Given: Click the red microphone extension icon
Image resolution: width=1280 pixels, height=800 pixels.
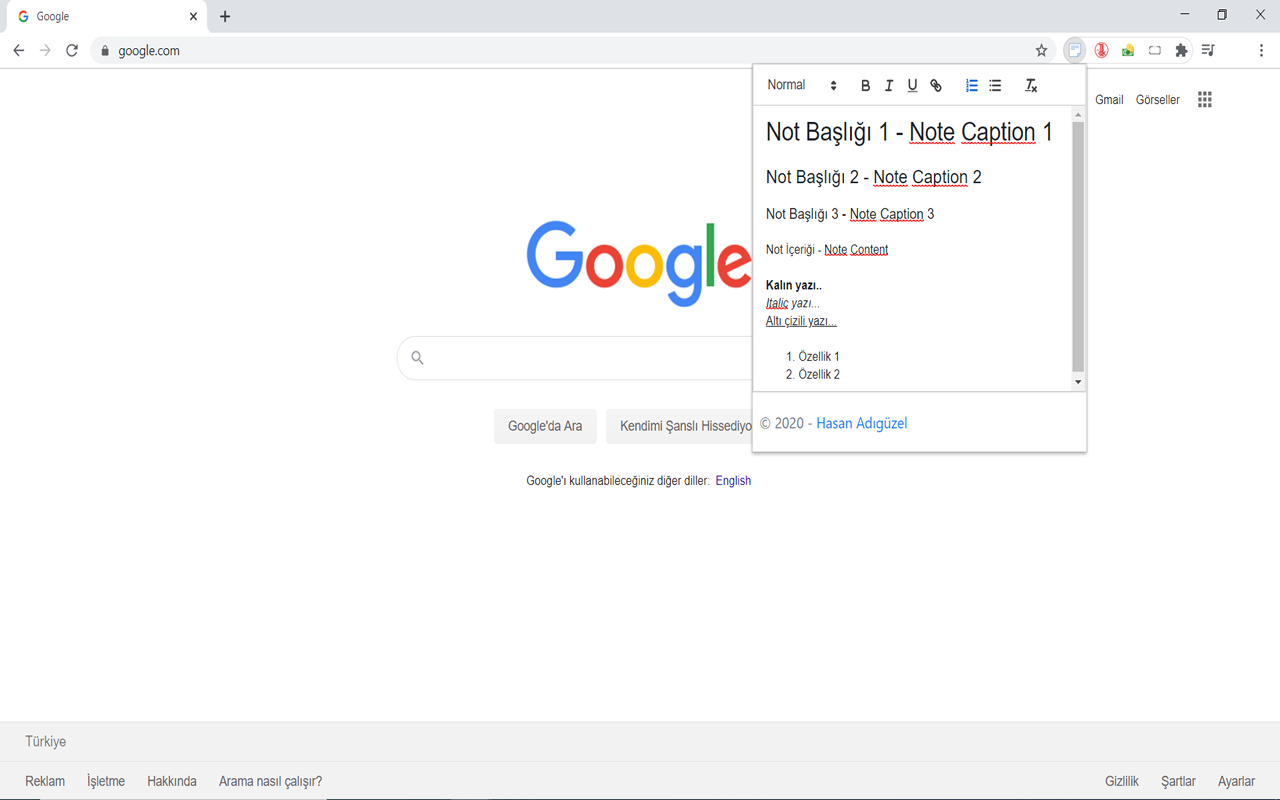Looking at the screenshot, I should (1101, 50).
